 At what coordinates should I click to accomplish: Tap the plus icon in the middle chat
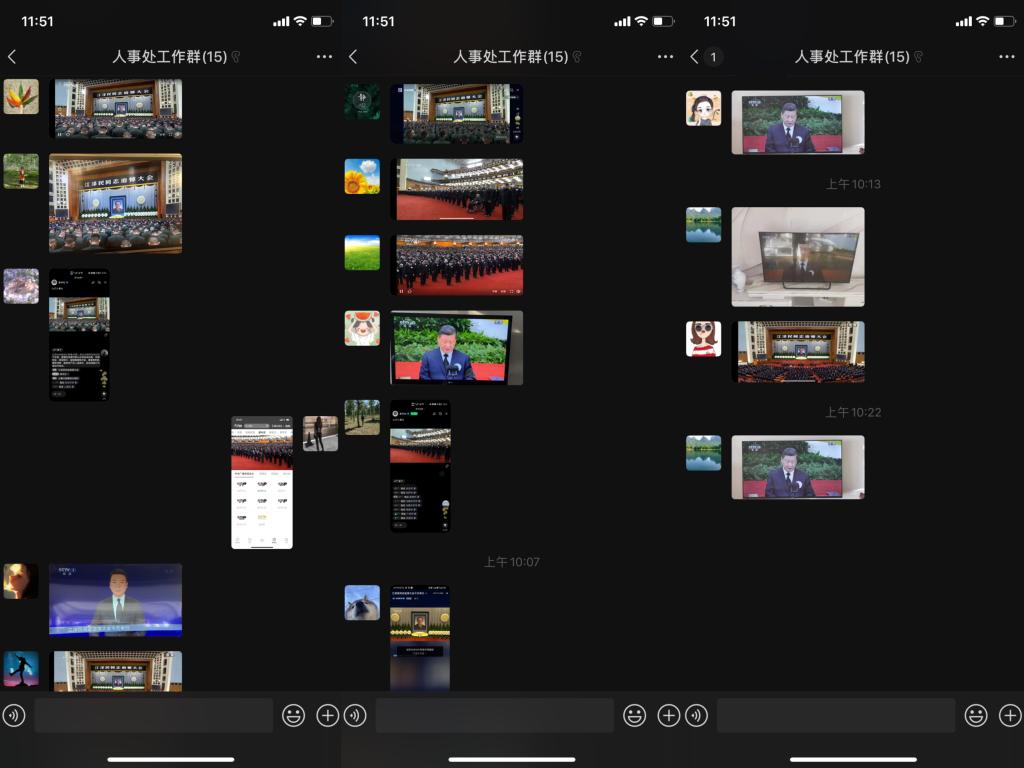pyautogui.click(x=668, y=715)
